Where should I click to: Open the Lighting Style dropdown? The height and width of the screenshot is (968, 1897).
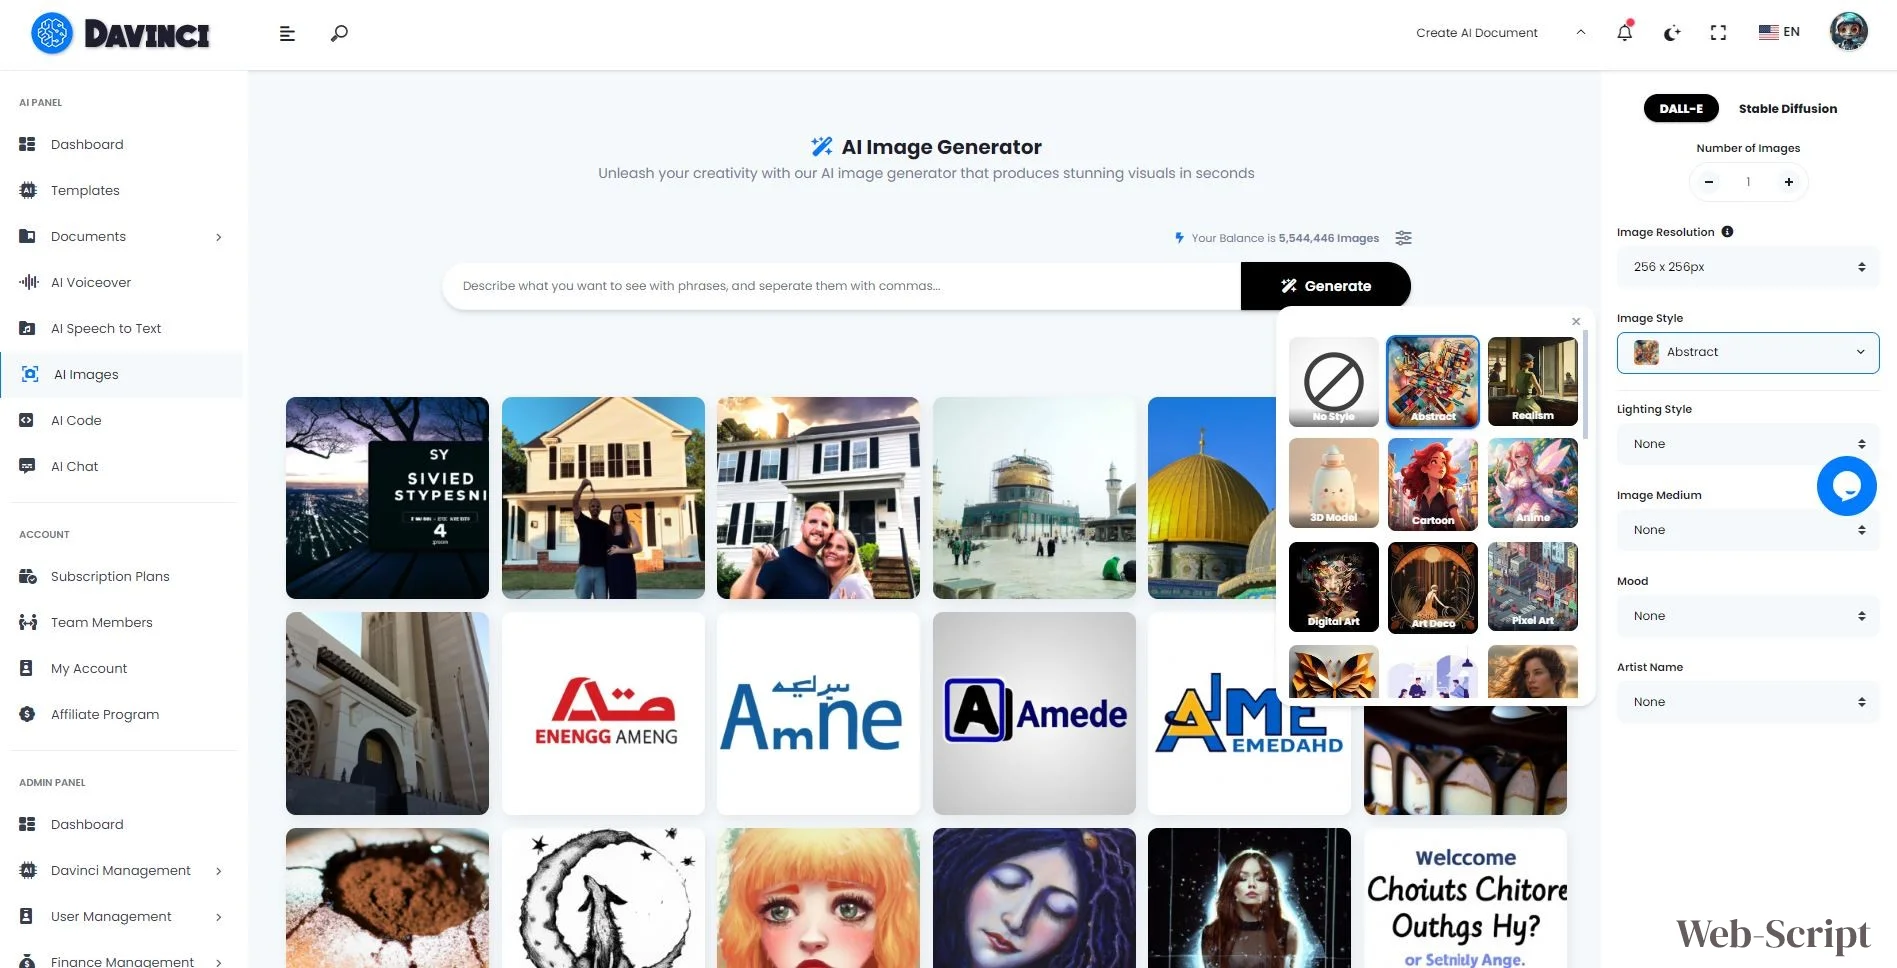click(1748, 444)
